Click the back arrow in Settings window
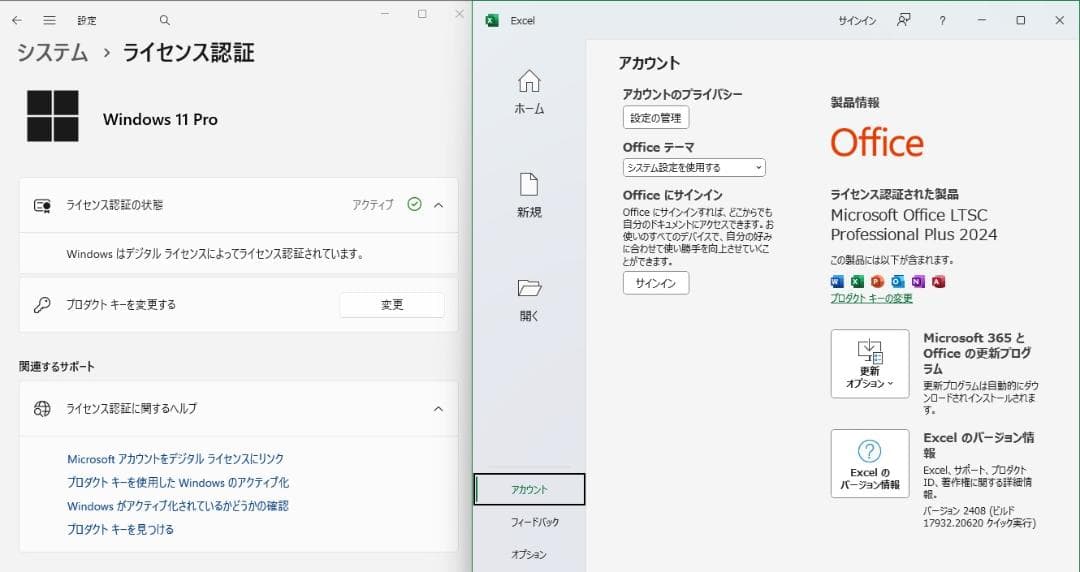 17,21
